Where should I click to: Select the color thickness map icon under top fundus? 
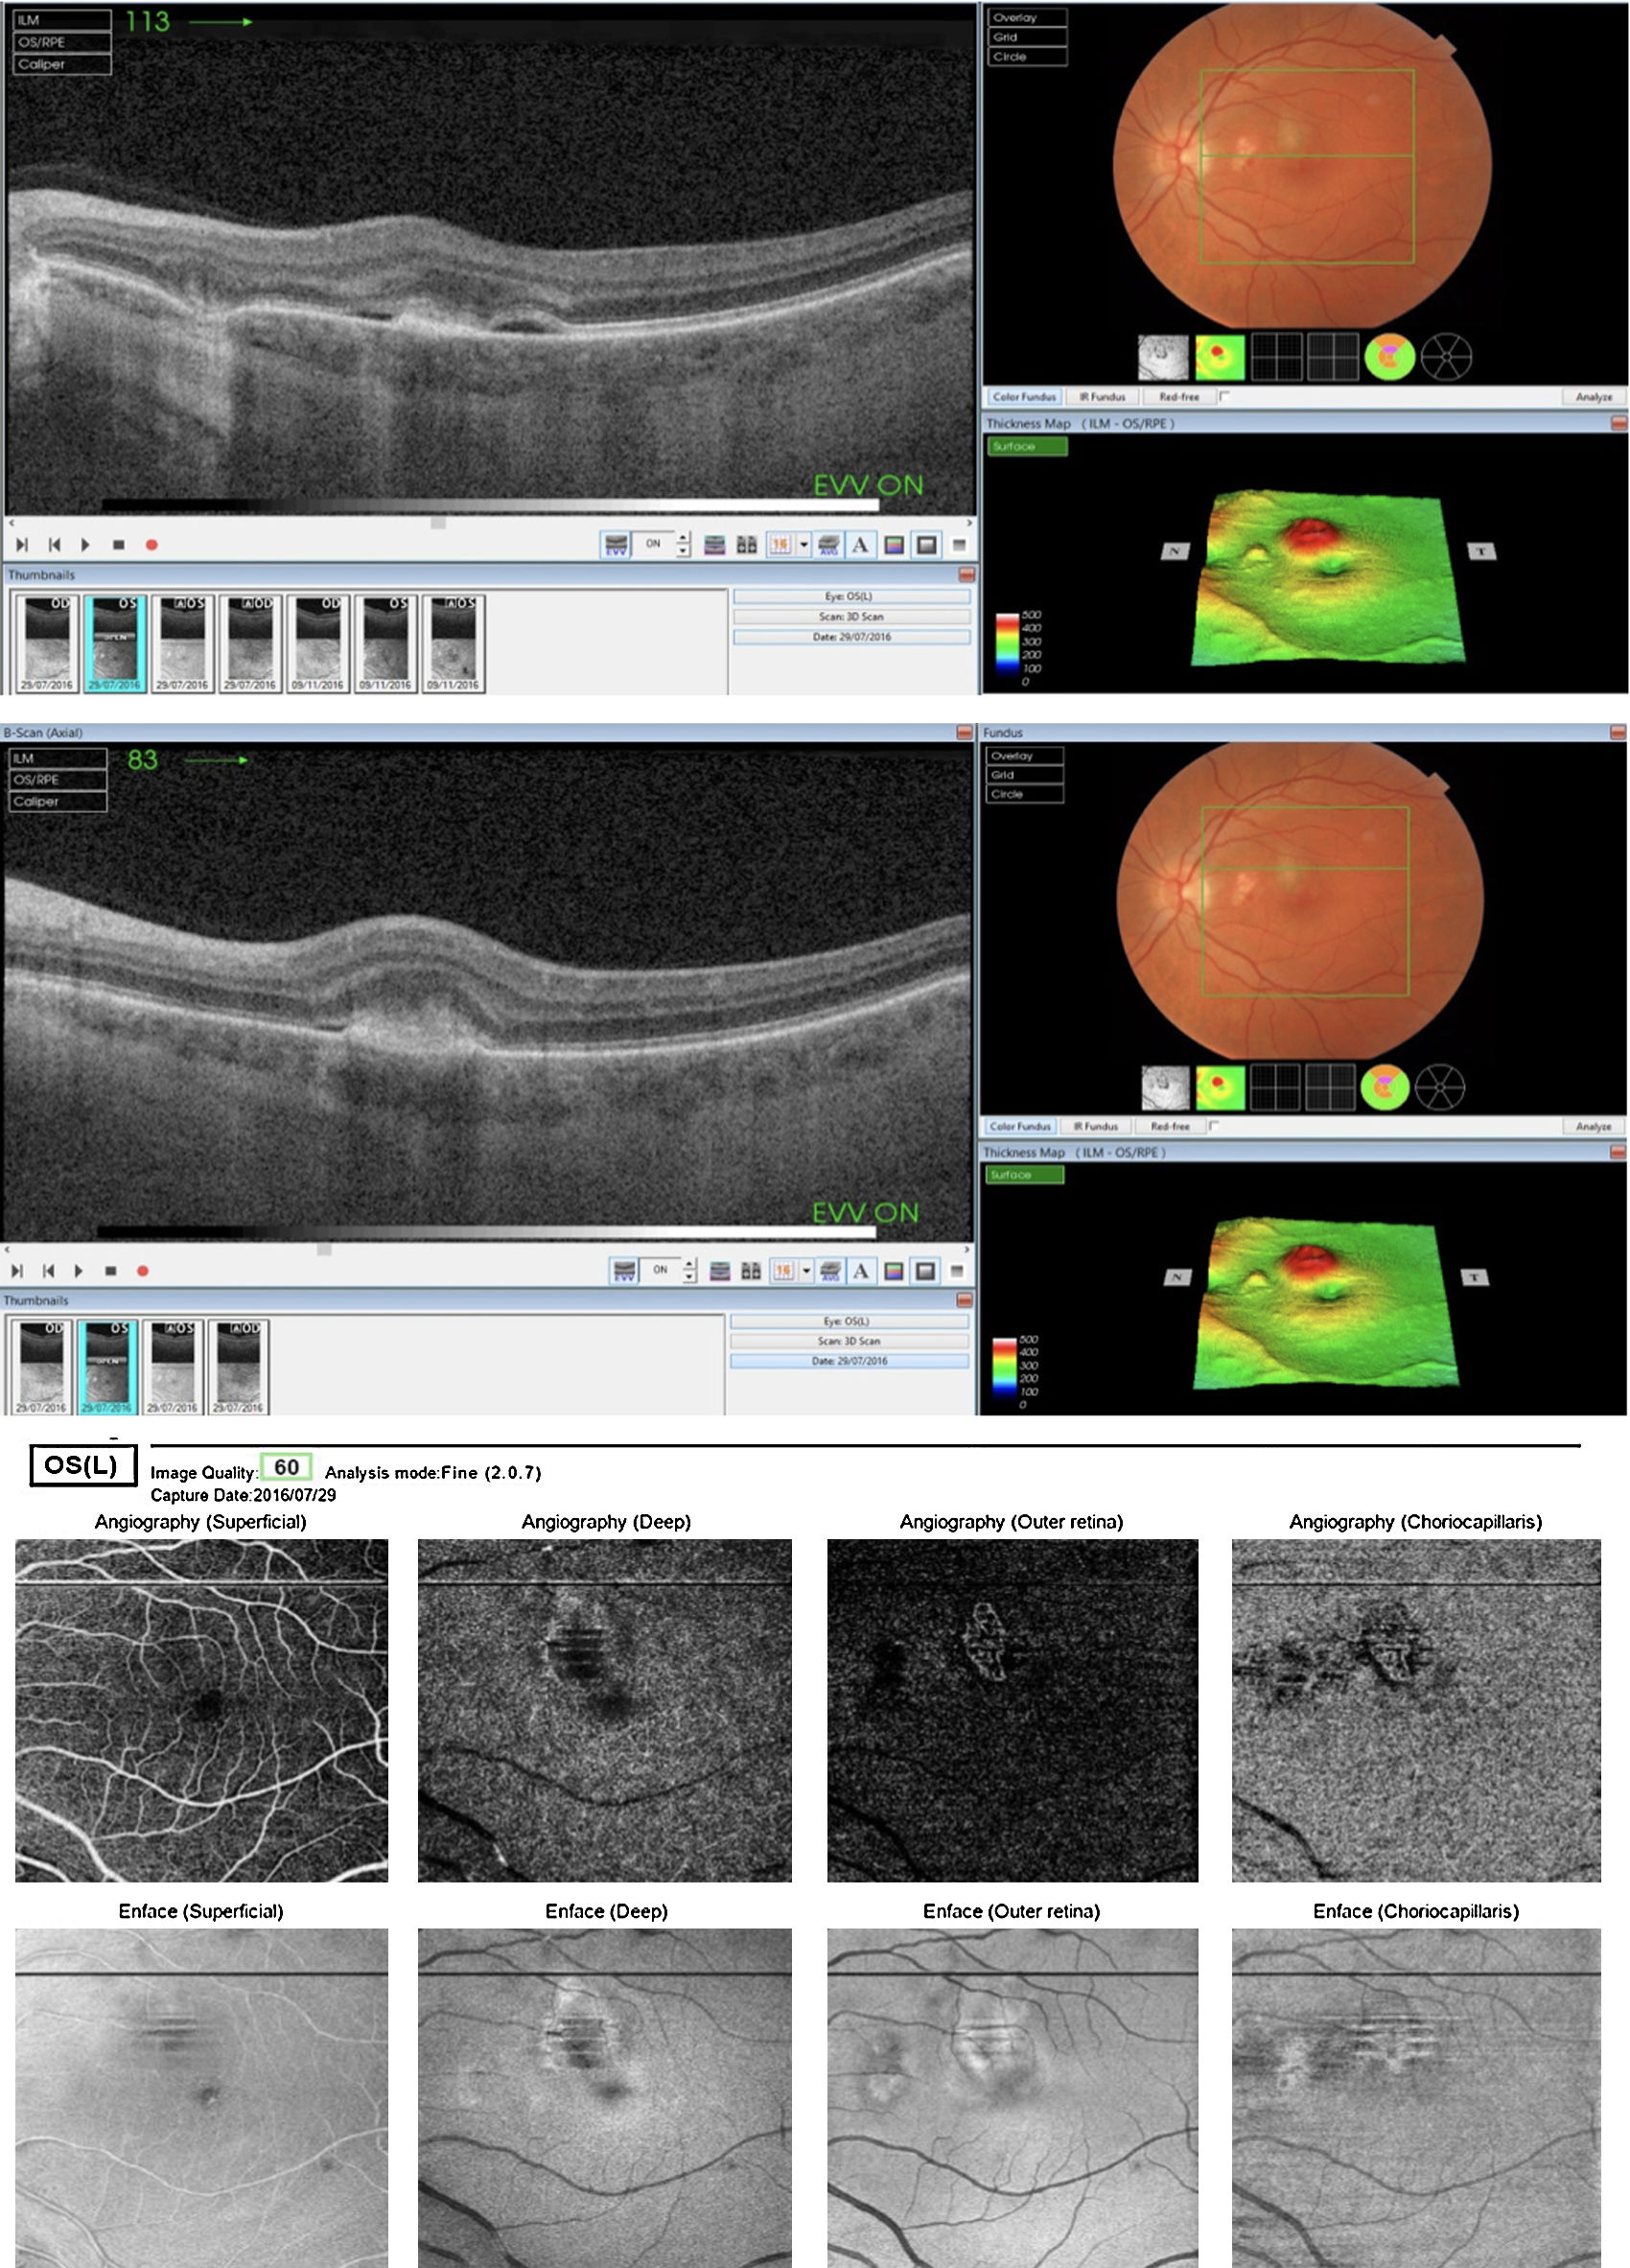(1220, 357)
